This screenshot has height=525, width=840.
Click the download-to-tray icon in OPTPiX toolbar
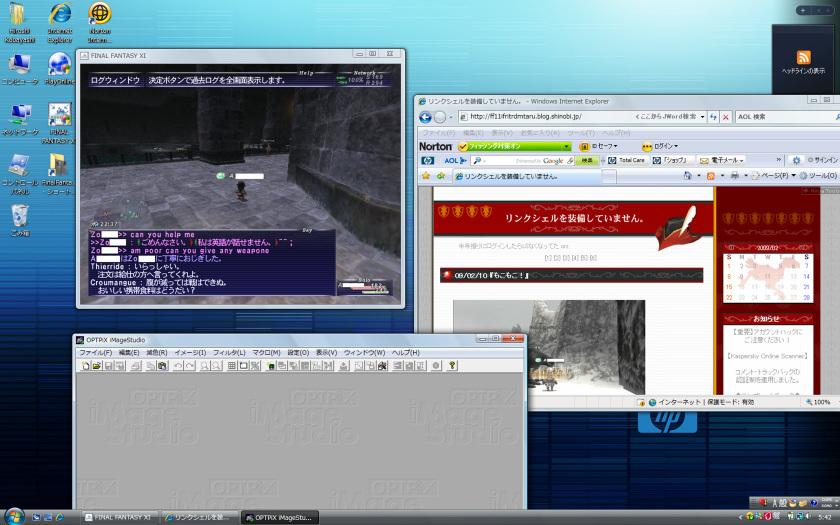pyautogui.click(x=343, y=365)
